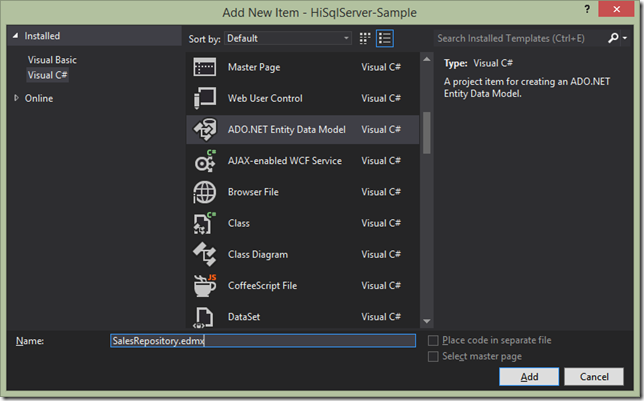
Task: Select the Browser File globe icon
Action: coord(205,192)
